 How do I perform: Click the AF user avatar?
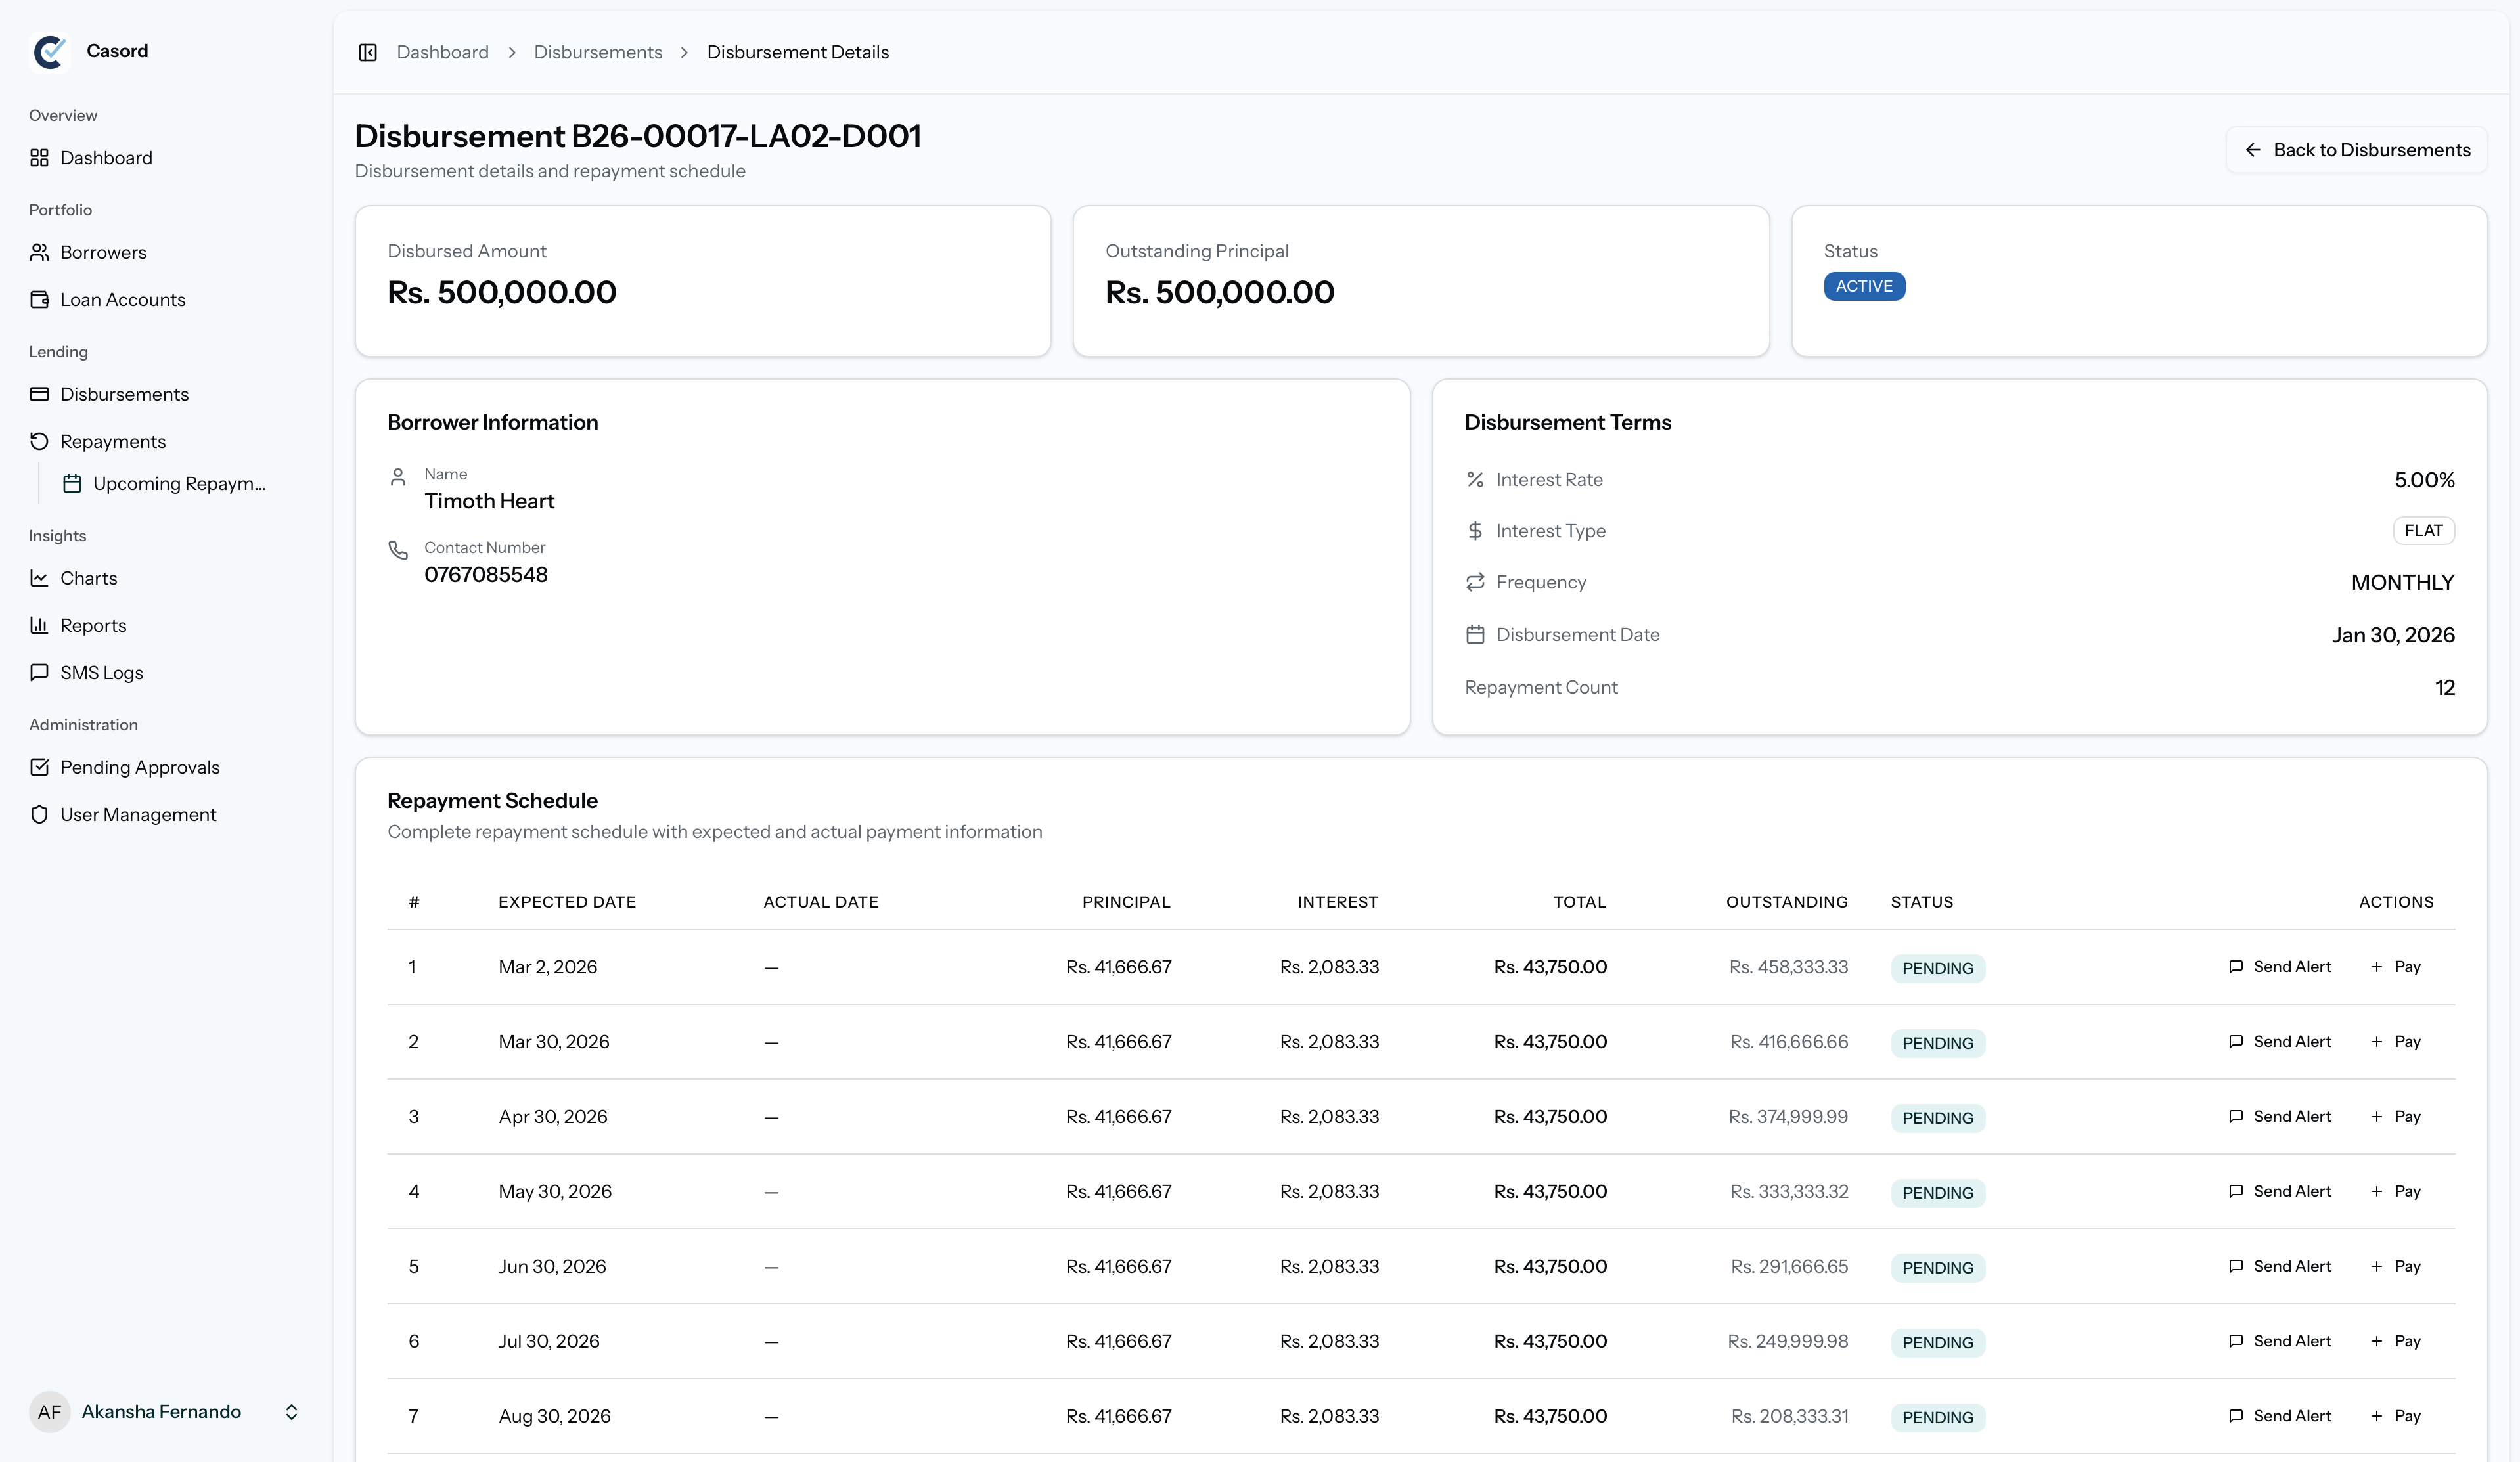coord(49,1411)
